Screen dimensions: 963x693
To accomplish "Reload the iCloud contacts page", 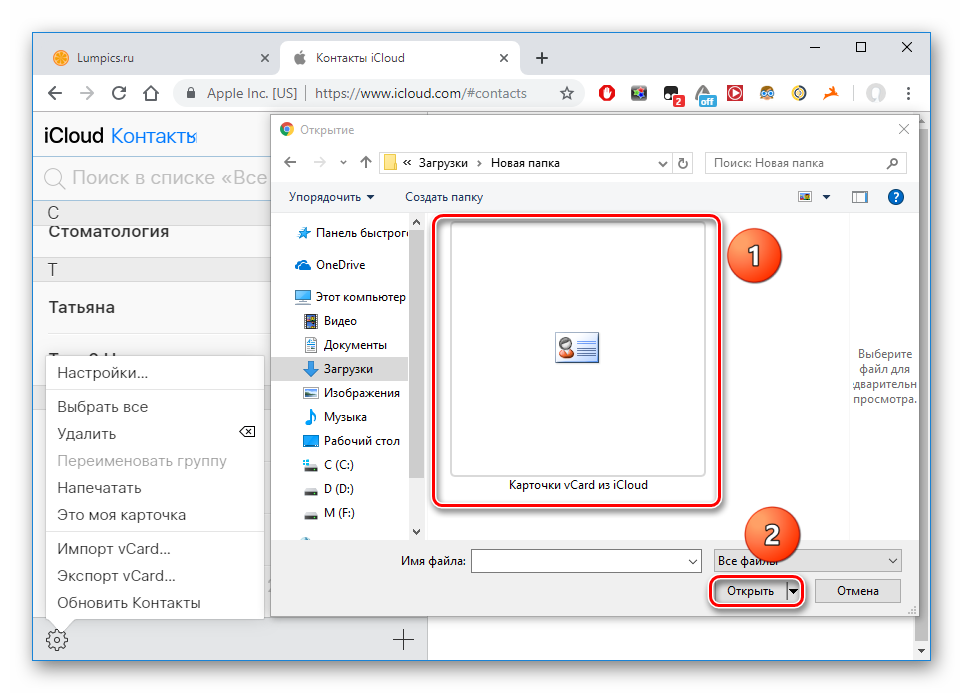I will (119, 93).
